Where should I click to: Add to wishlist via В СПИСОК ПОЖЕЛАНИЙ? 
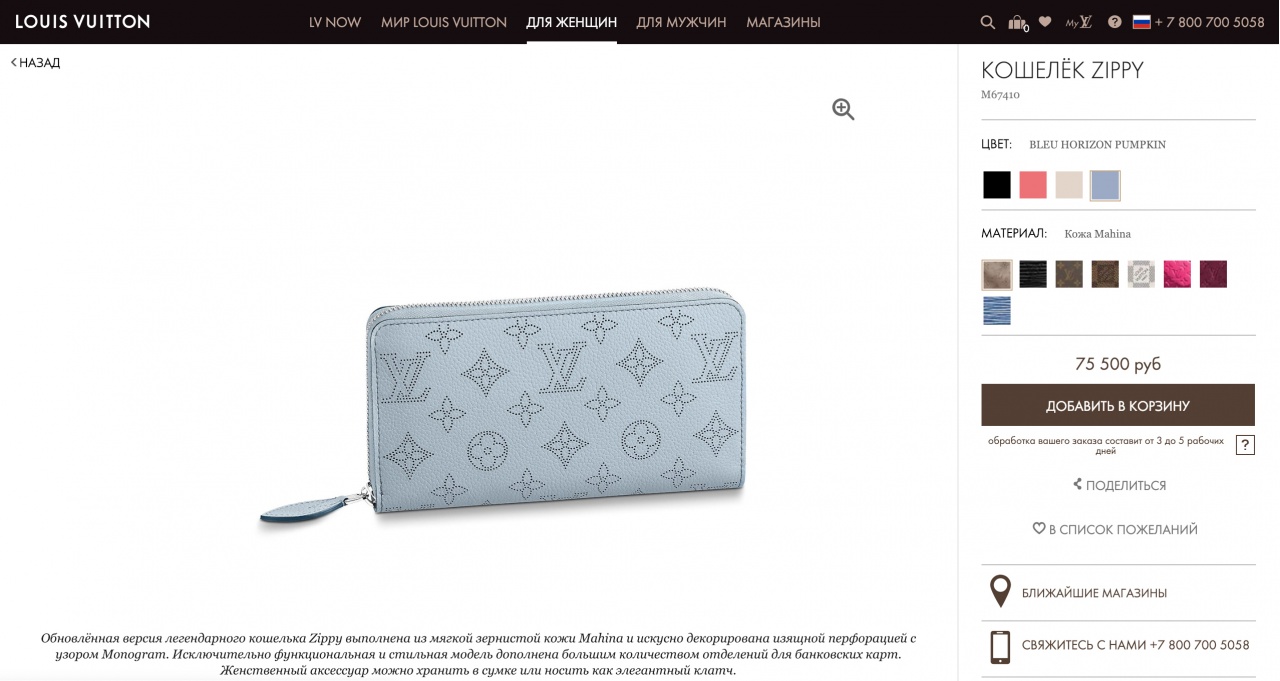click(1115, 529)
